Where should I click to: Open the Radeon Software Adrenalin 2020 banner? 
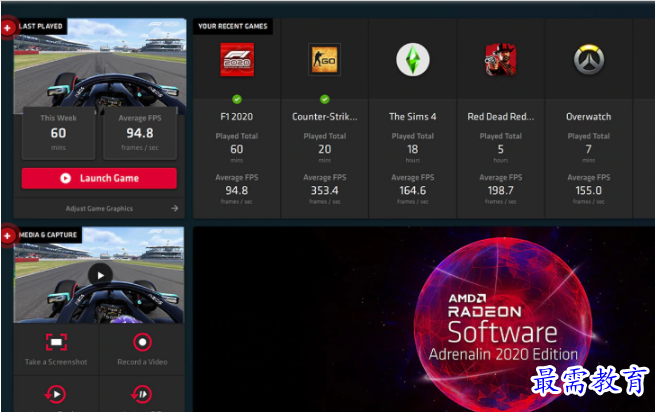(424, 319)
